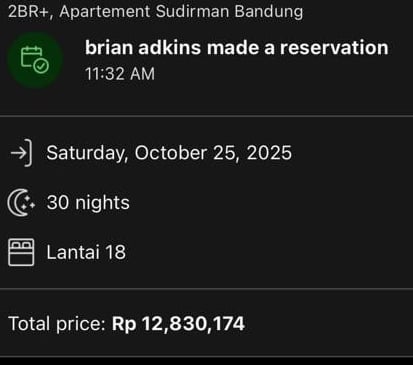
Task: Select the Lantai 18 room label
Action: (86, 252)
